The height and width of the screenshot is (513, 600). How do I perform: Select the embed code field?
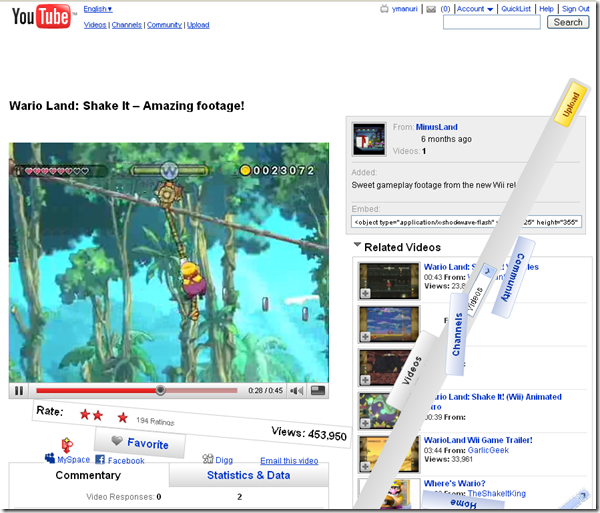click(x=466, y=222)
